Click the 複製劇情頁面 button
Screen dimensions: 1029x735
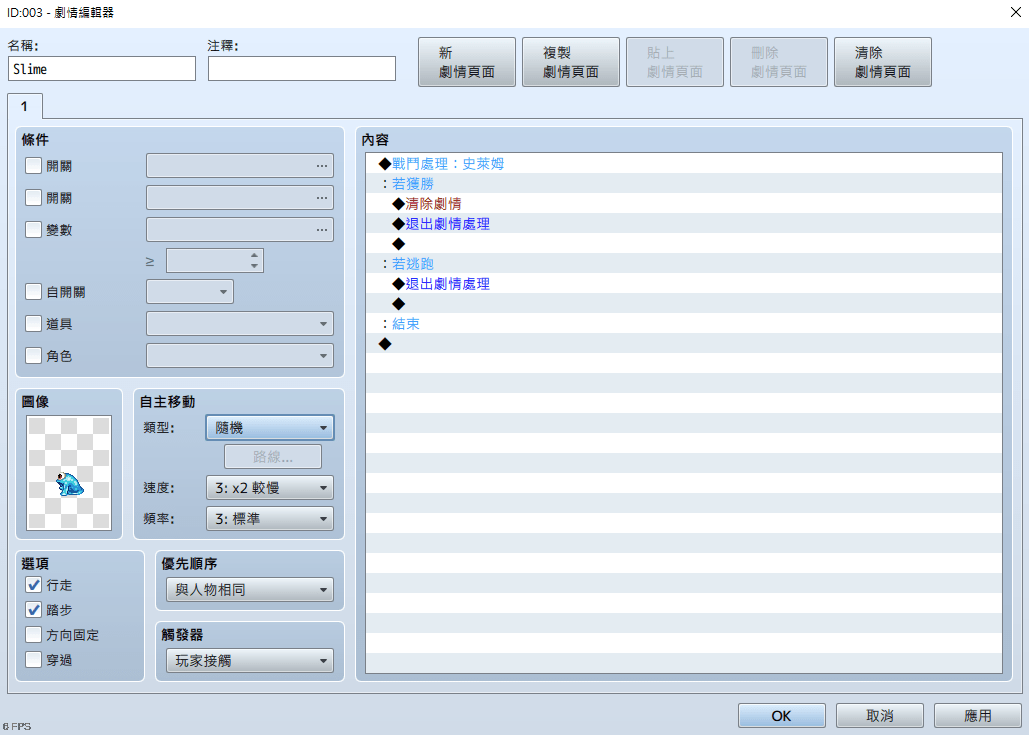click(570, 62)
